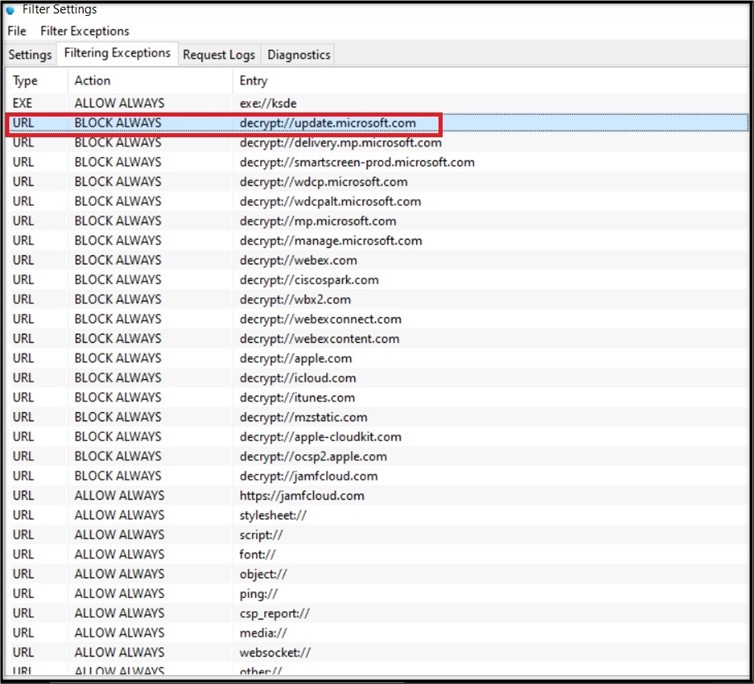Select decrypt://webex.com entry
Viewport: 754px width, 684px height.
298,261
